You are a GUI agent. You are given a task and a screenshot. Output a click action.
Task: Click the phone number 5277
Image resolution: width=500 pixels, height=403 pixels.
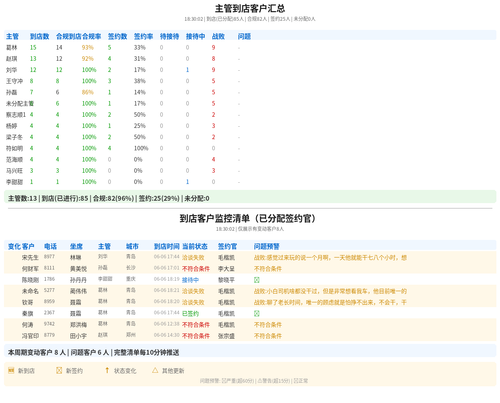pos(49,290)
